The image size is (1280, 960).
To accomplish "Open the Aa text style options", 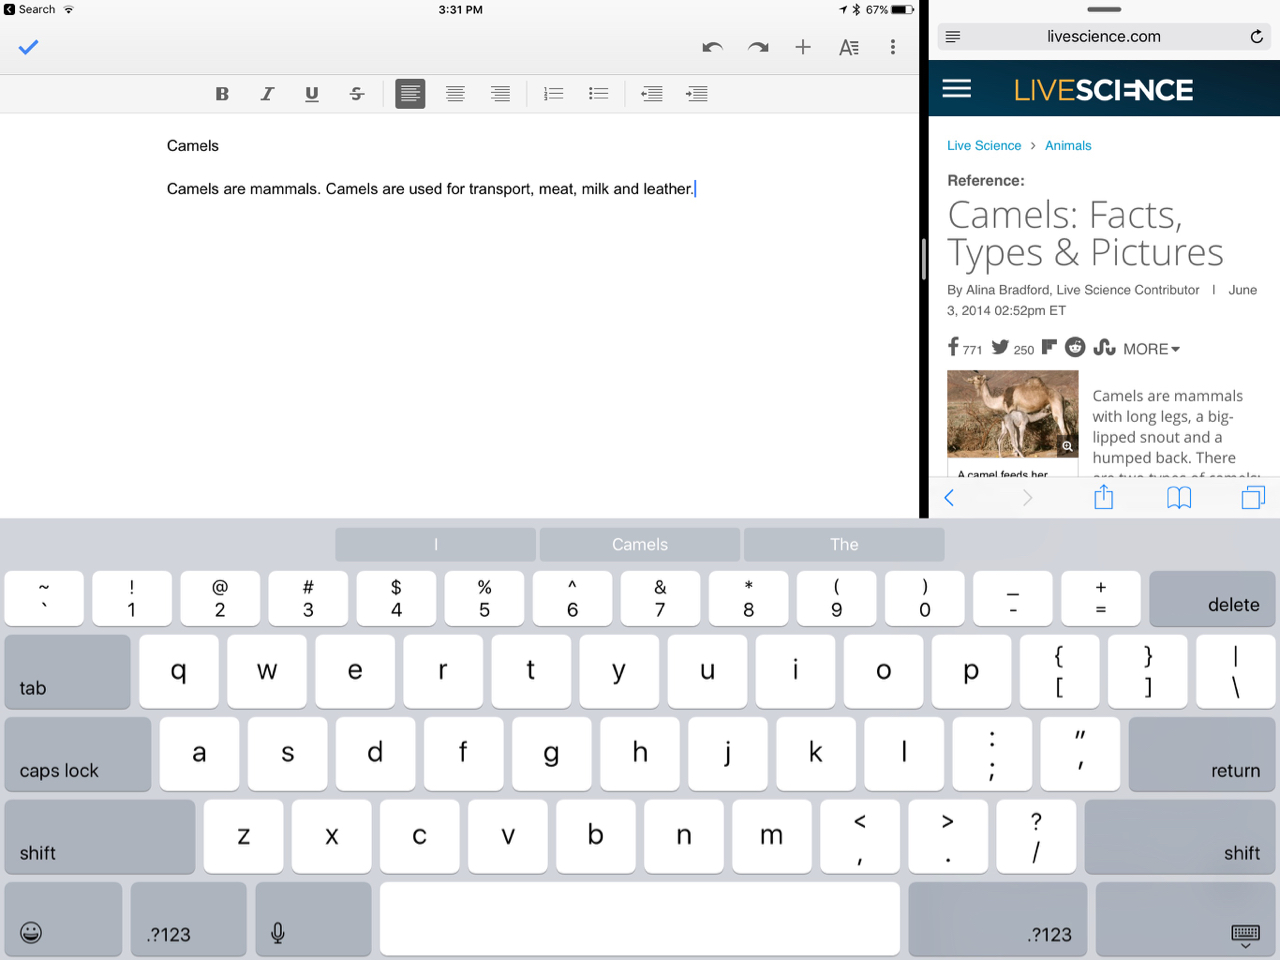I will [848, 47].
